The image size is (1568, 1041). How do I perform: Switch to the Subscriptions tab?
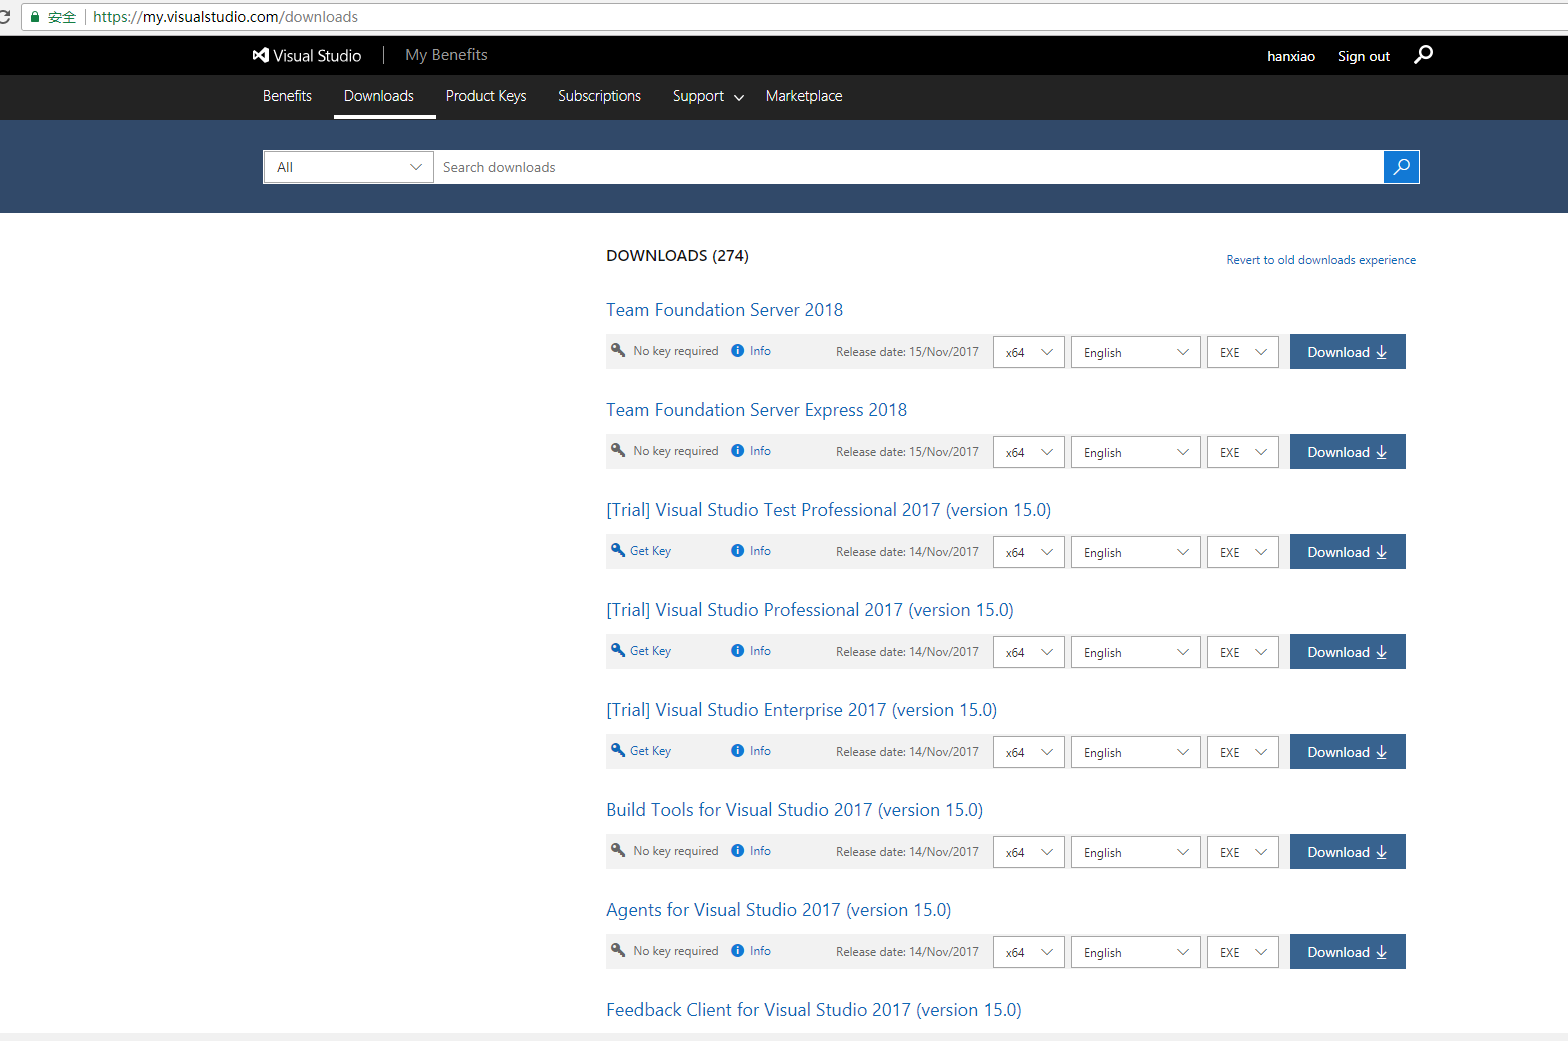pyautogui.click(x=599, y=96)
